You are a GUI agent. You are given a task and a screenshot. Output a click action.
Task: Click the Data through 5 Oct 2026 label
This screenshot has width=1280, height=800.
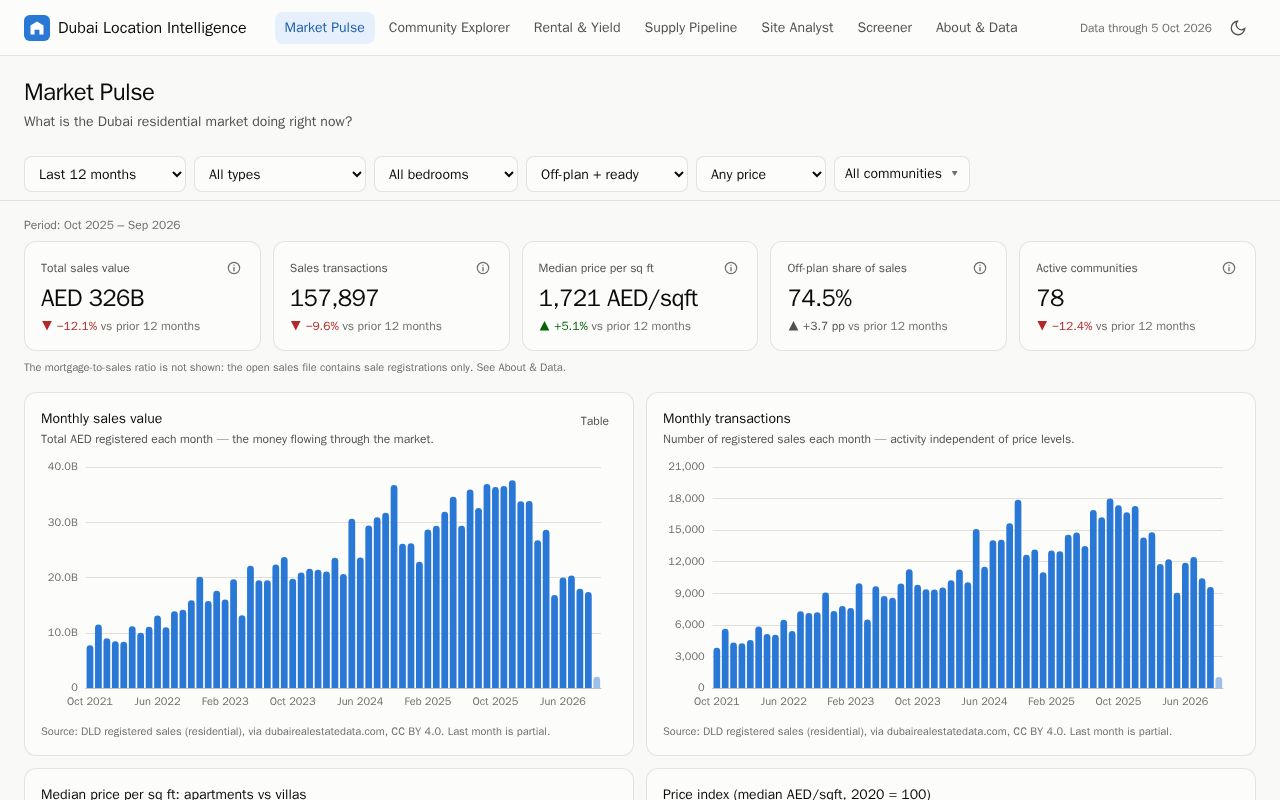tap(1146, 28)
